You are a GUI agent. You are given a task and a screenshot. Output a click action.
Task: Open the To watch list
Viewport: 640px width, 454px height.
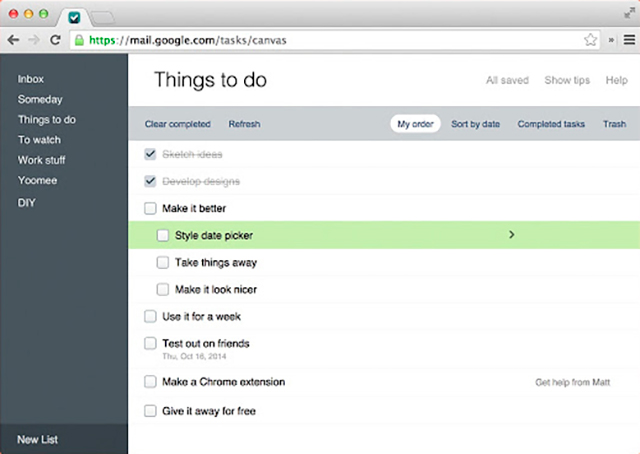pos(39,140)
